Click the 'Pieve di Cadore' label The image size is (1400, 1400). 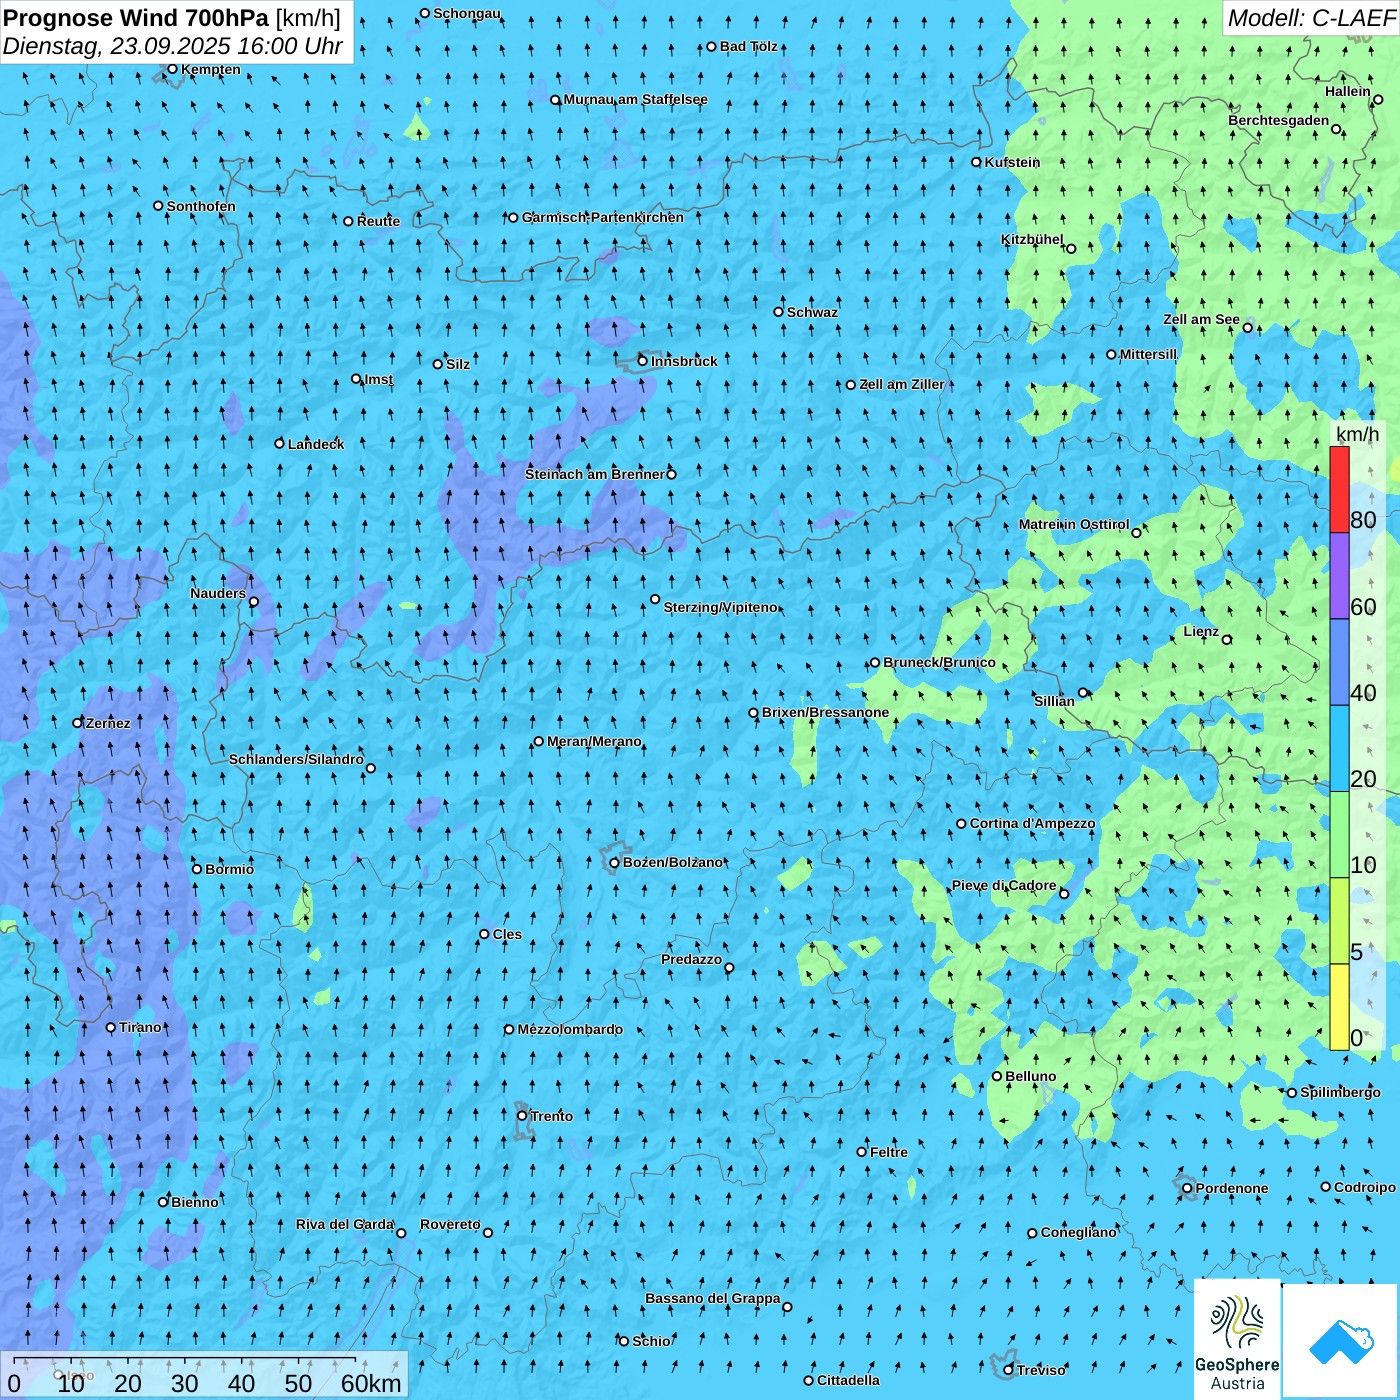[x=1004, y=885]
